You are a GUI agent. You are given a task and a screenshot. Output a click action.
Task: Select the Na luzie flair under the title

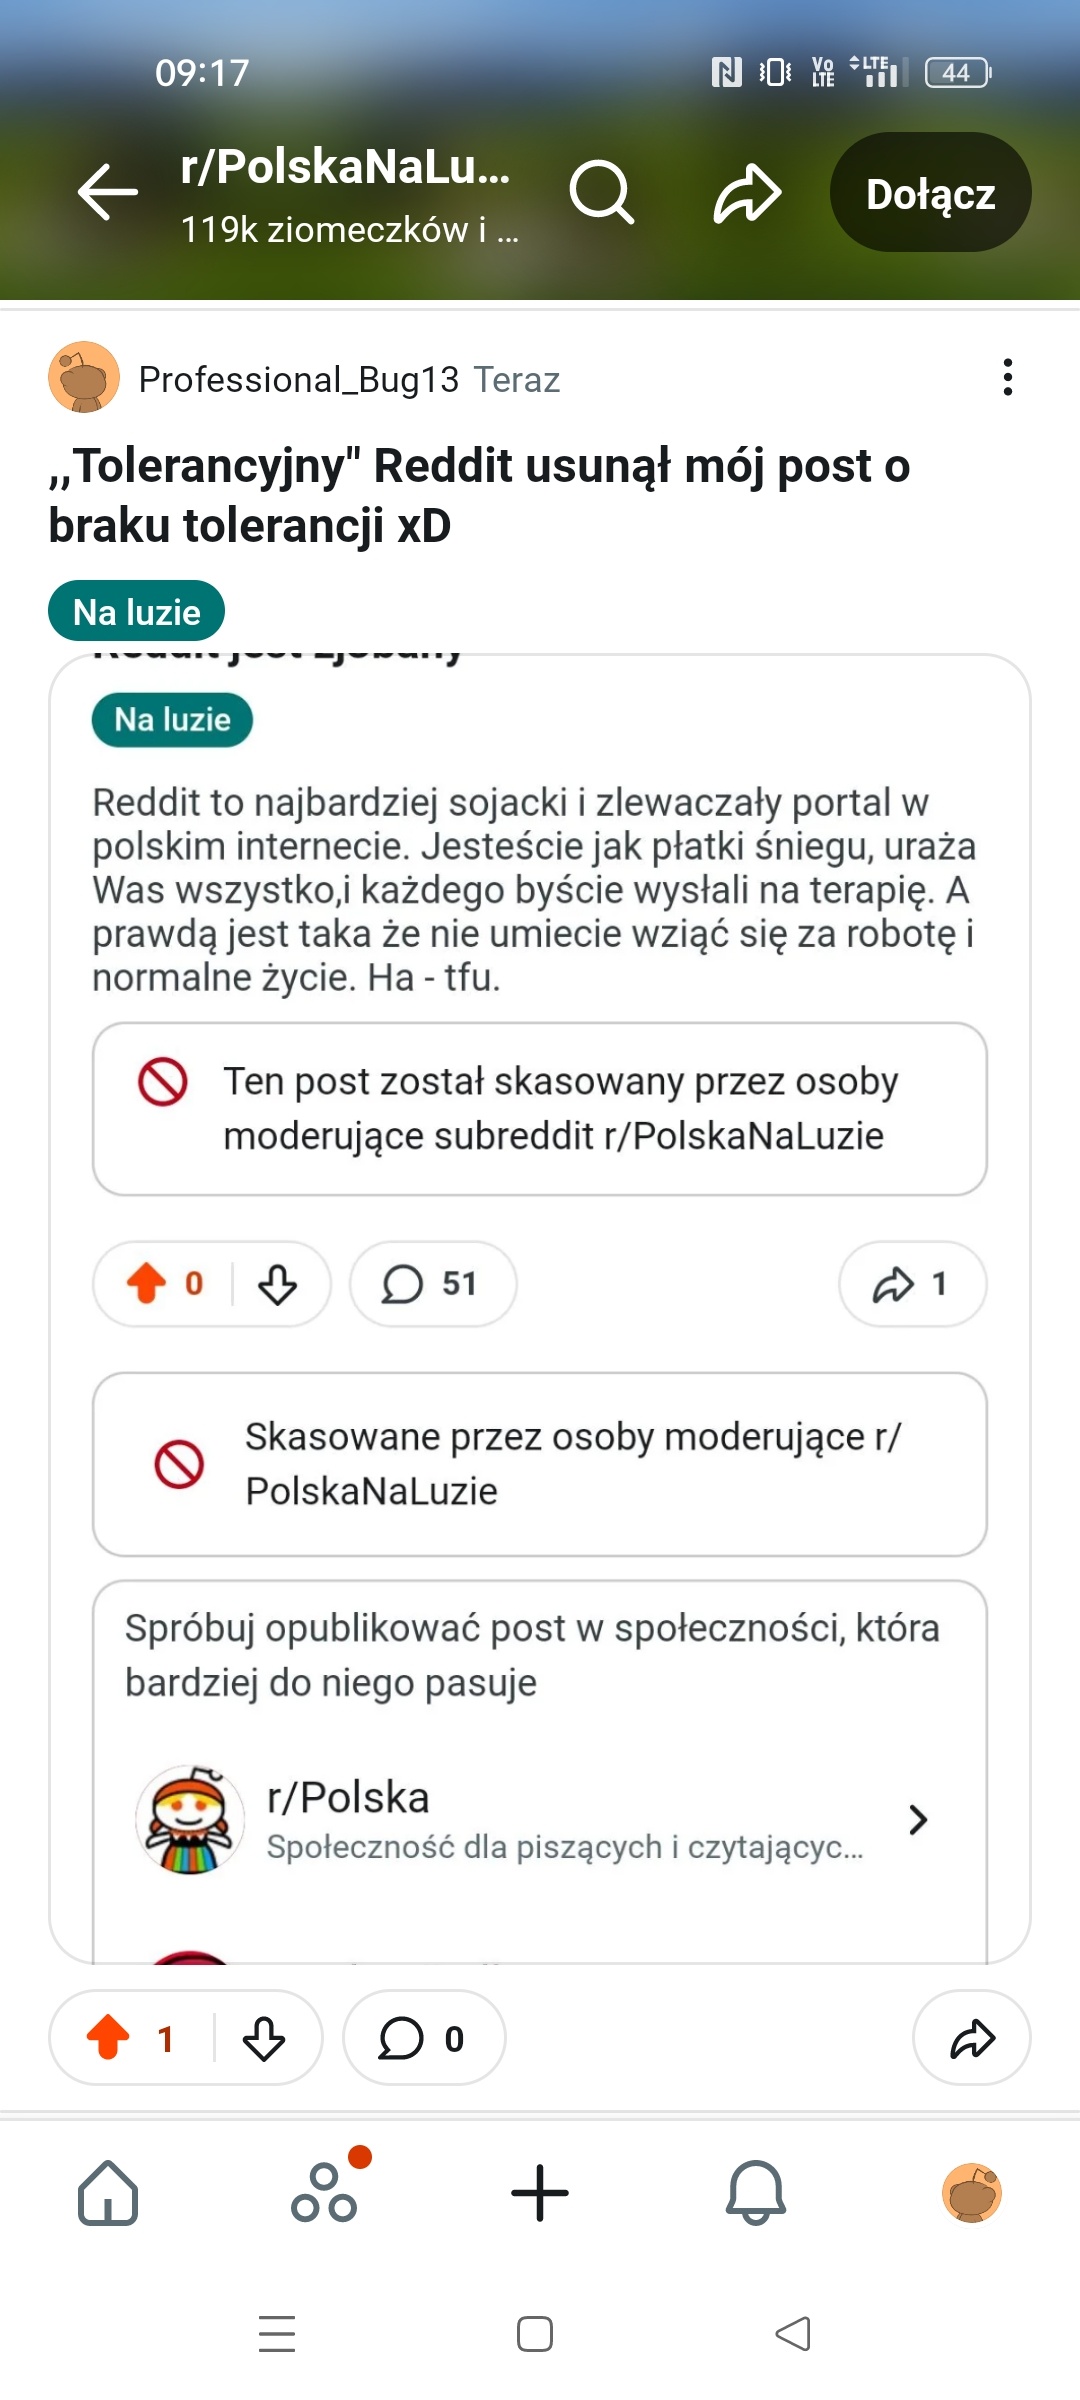tap(136, 612)
